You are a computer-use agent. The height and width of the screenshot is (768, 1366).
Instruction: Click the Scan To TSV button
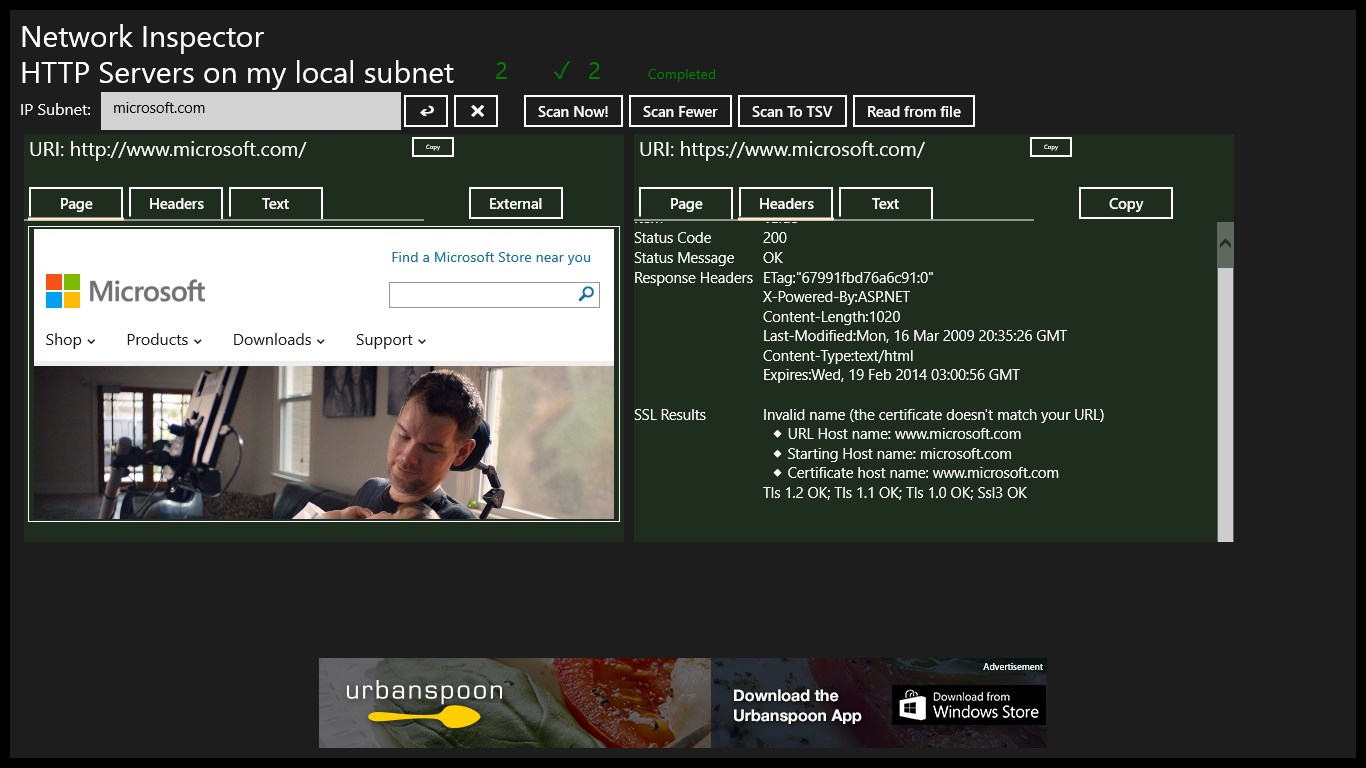[791, 111]
